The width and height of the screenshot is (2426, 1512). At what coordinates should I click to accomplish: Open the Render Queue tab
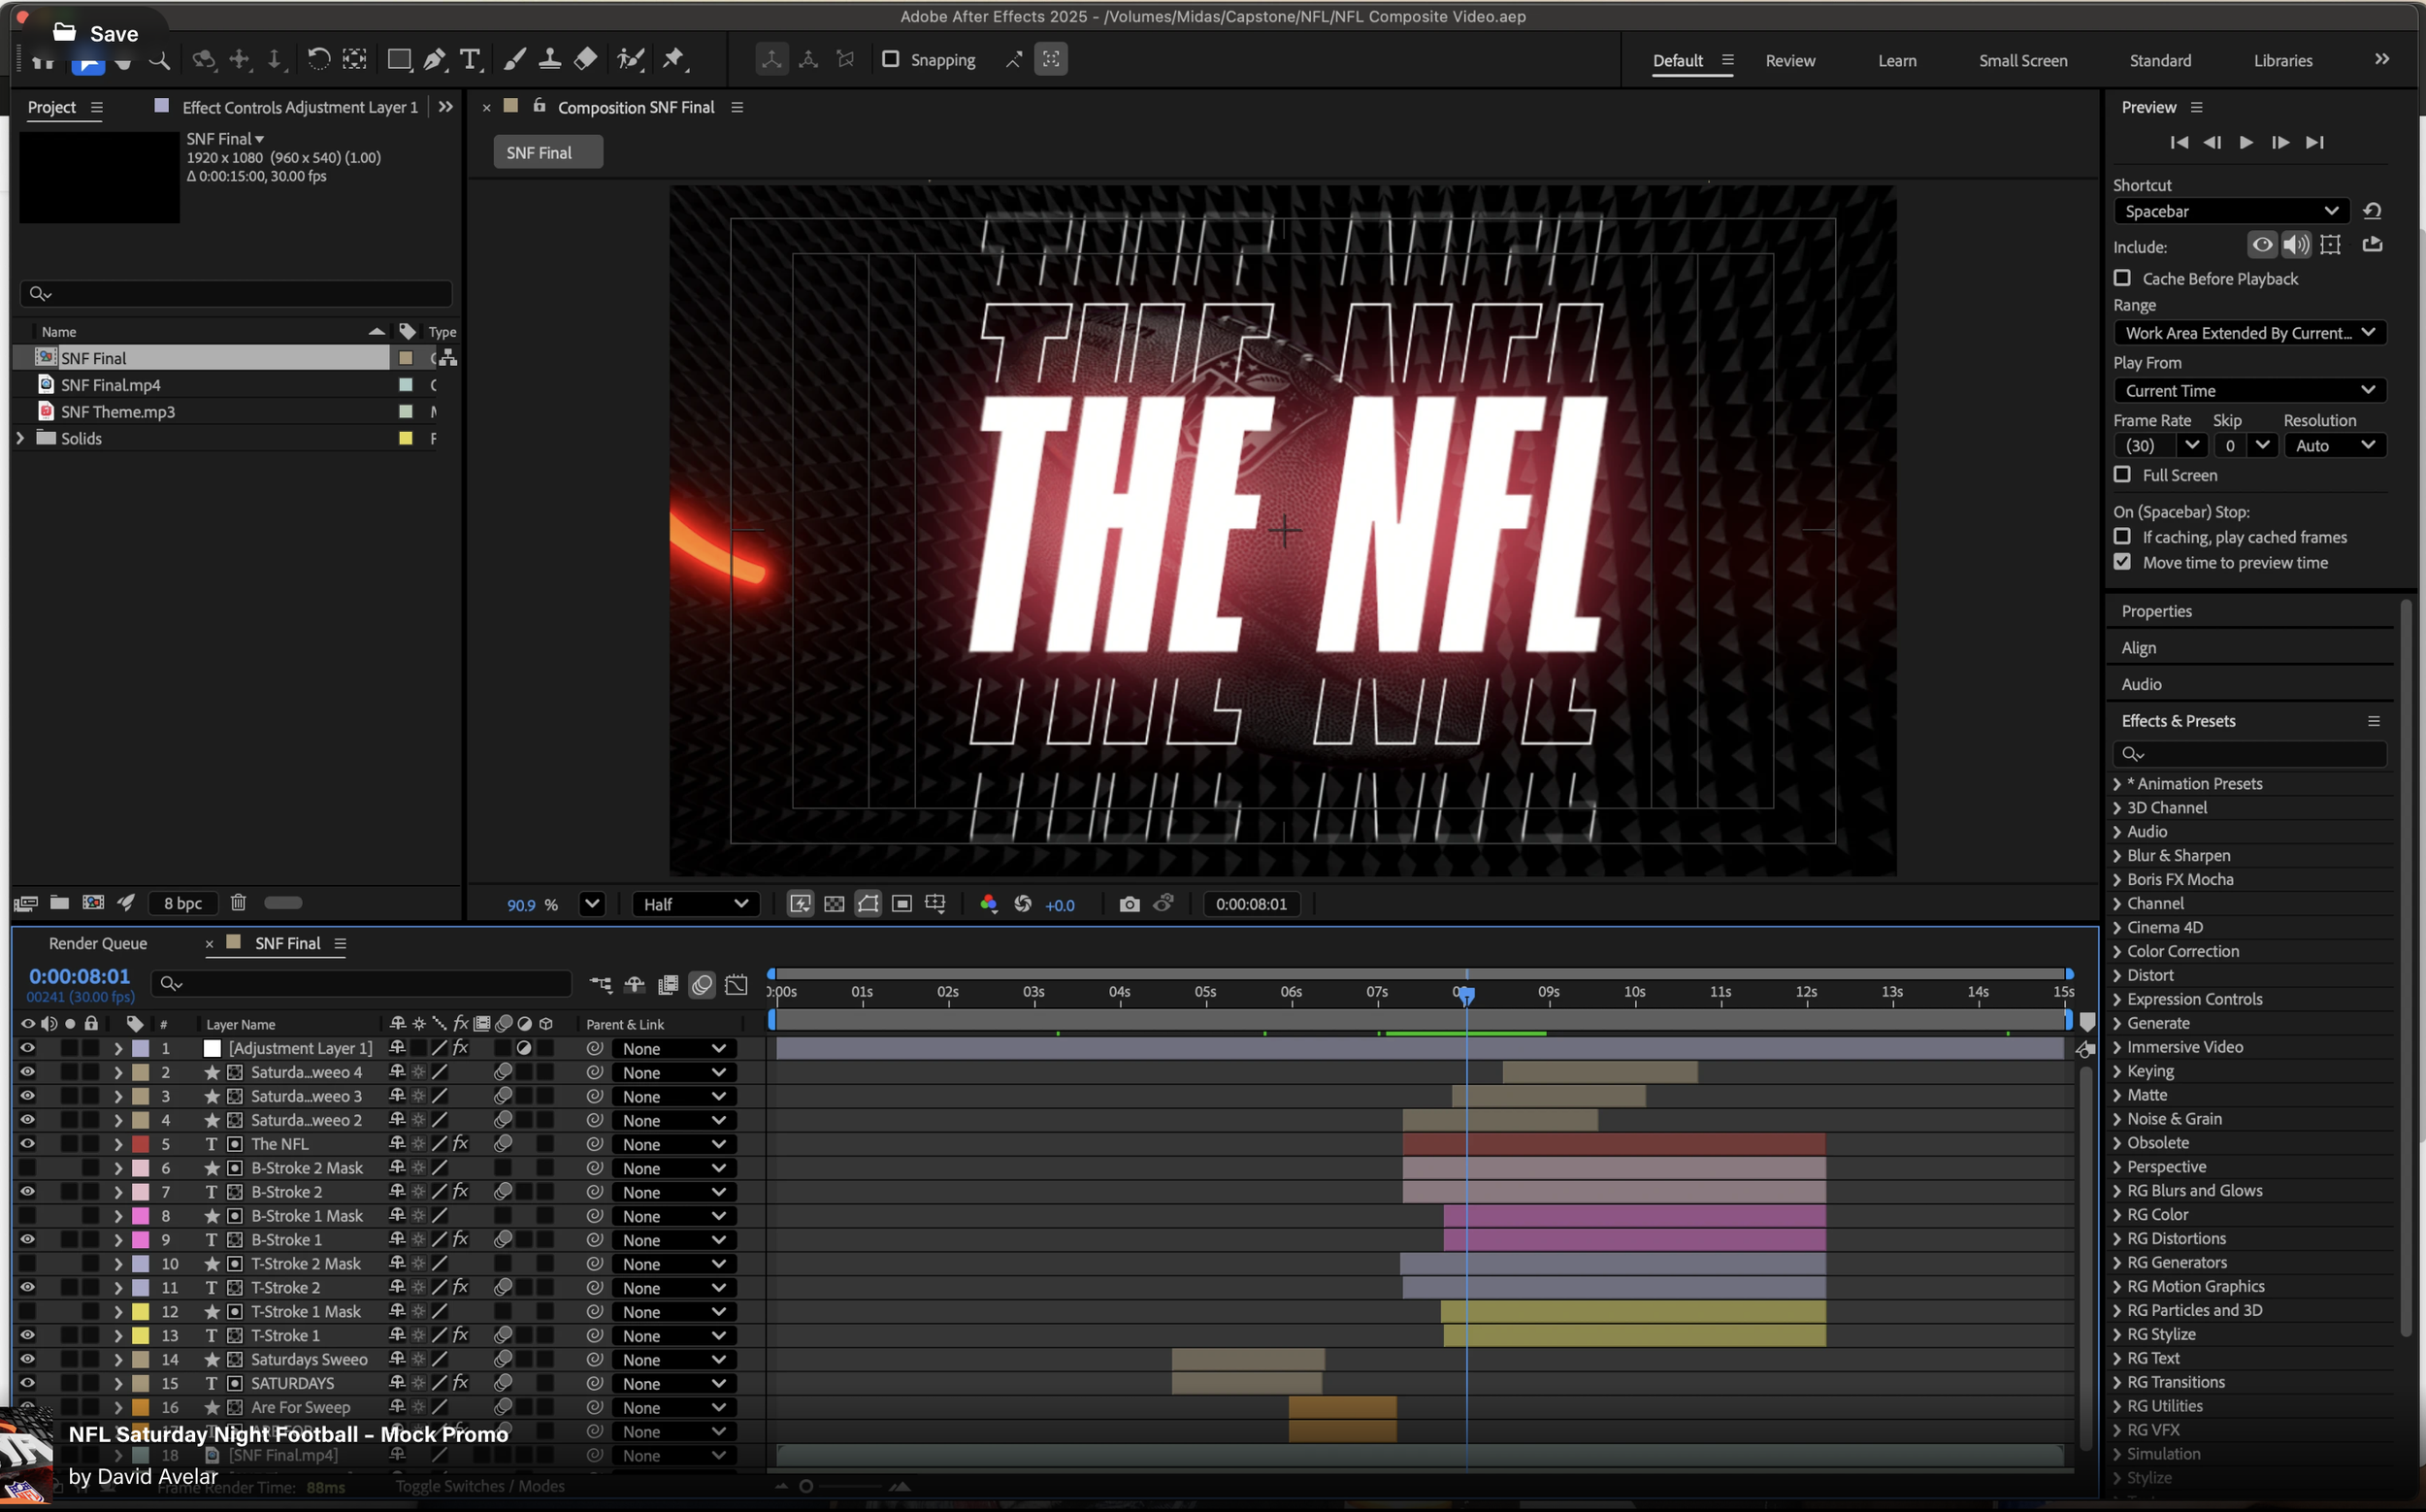(98, 943)
